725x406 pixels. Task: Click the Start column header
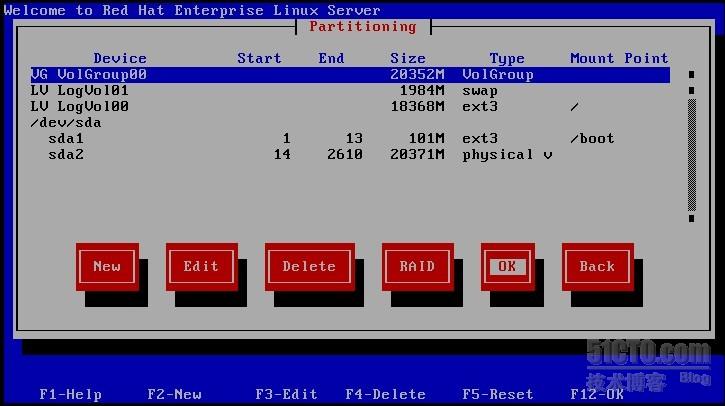pos(259,58)
